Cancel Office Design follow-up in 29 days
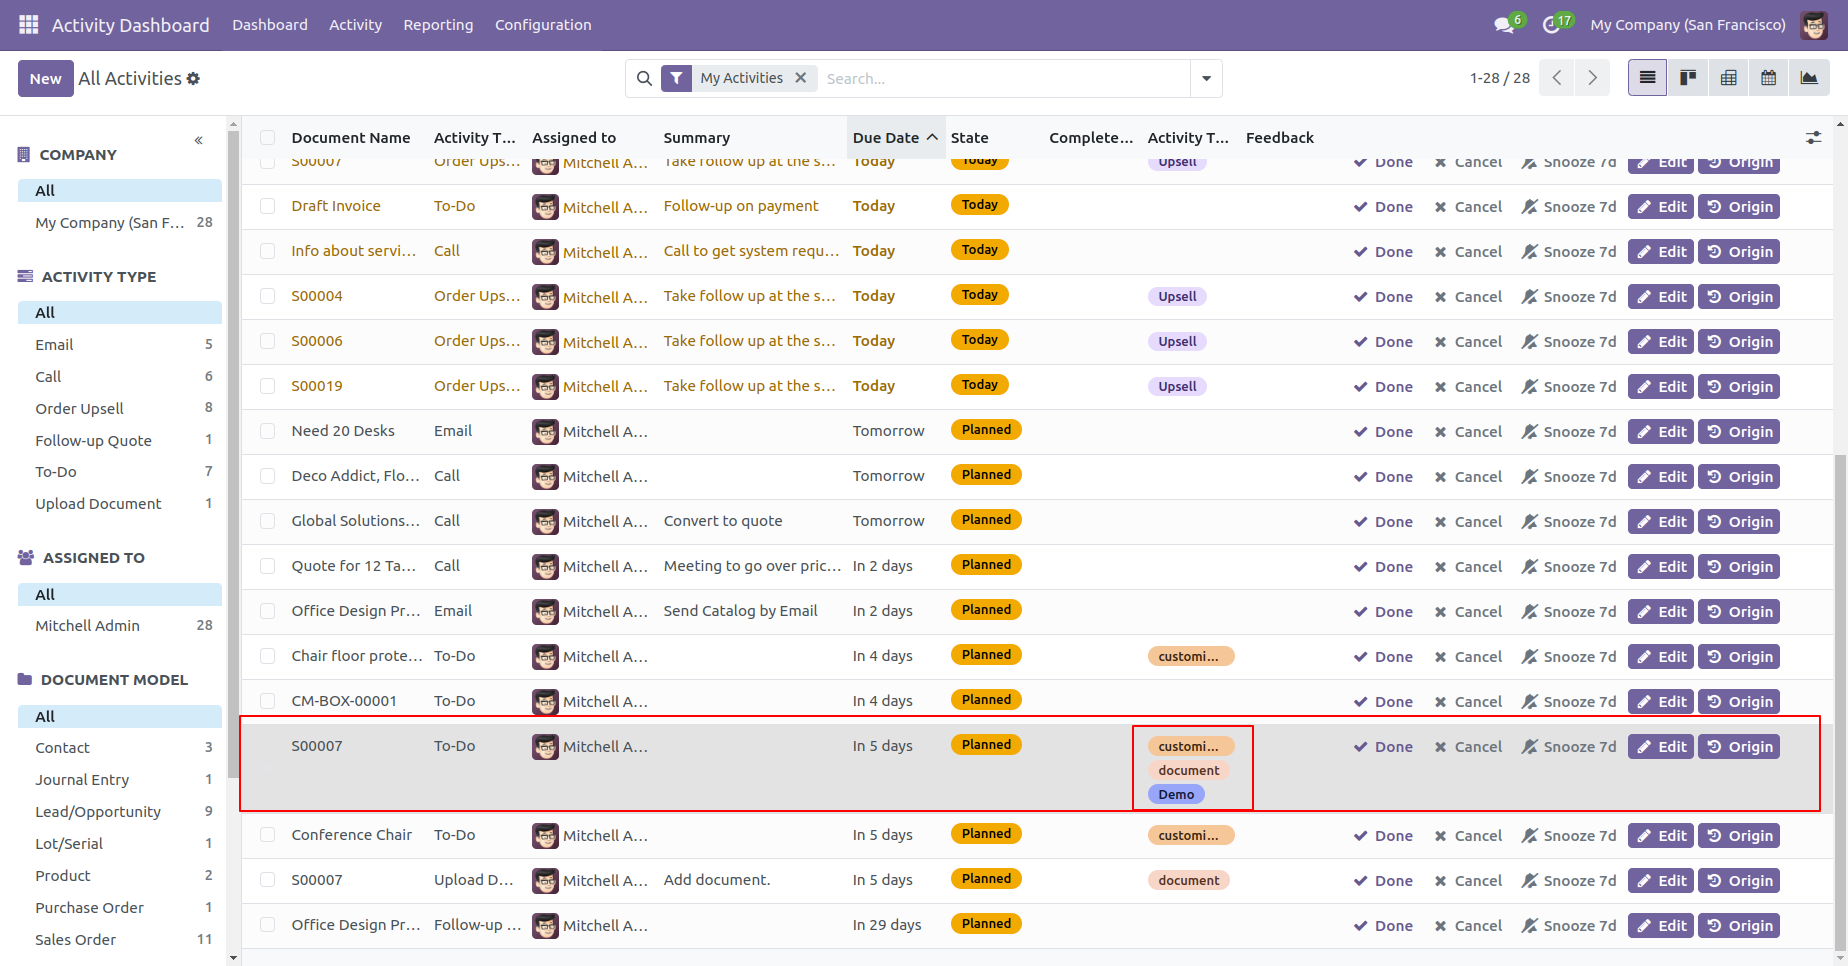The height and width of the screenshot is (966, 1848). 1468,926
